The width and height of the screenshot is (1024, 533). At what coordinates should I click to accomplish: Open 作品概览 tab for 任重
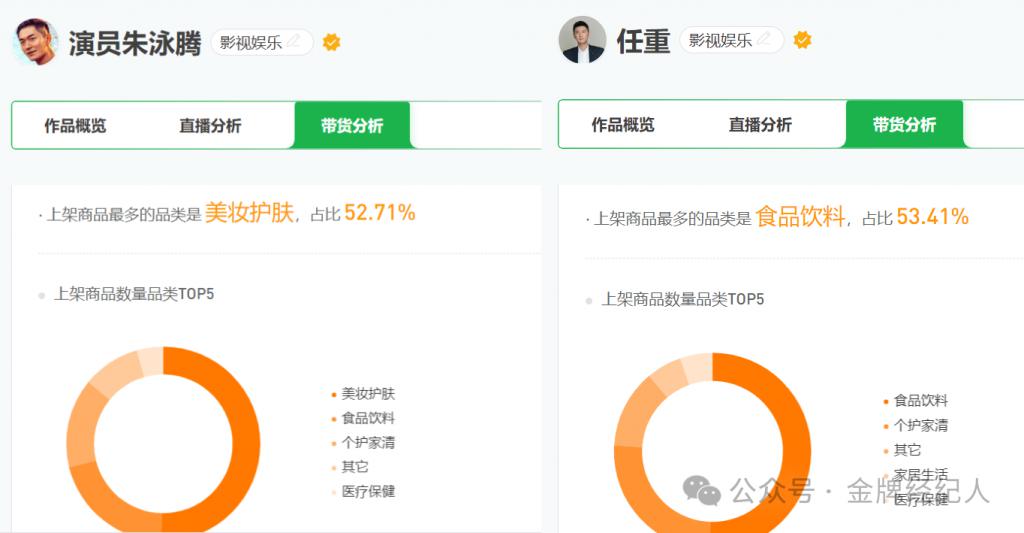(x=623, y=125)
